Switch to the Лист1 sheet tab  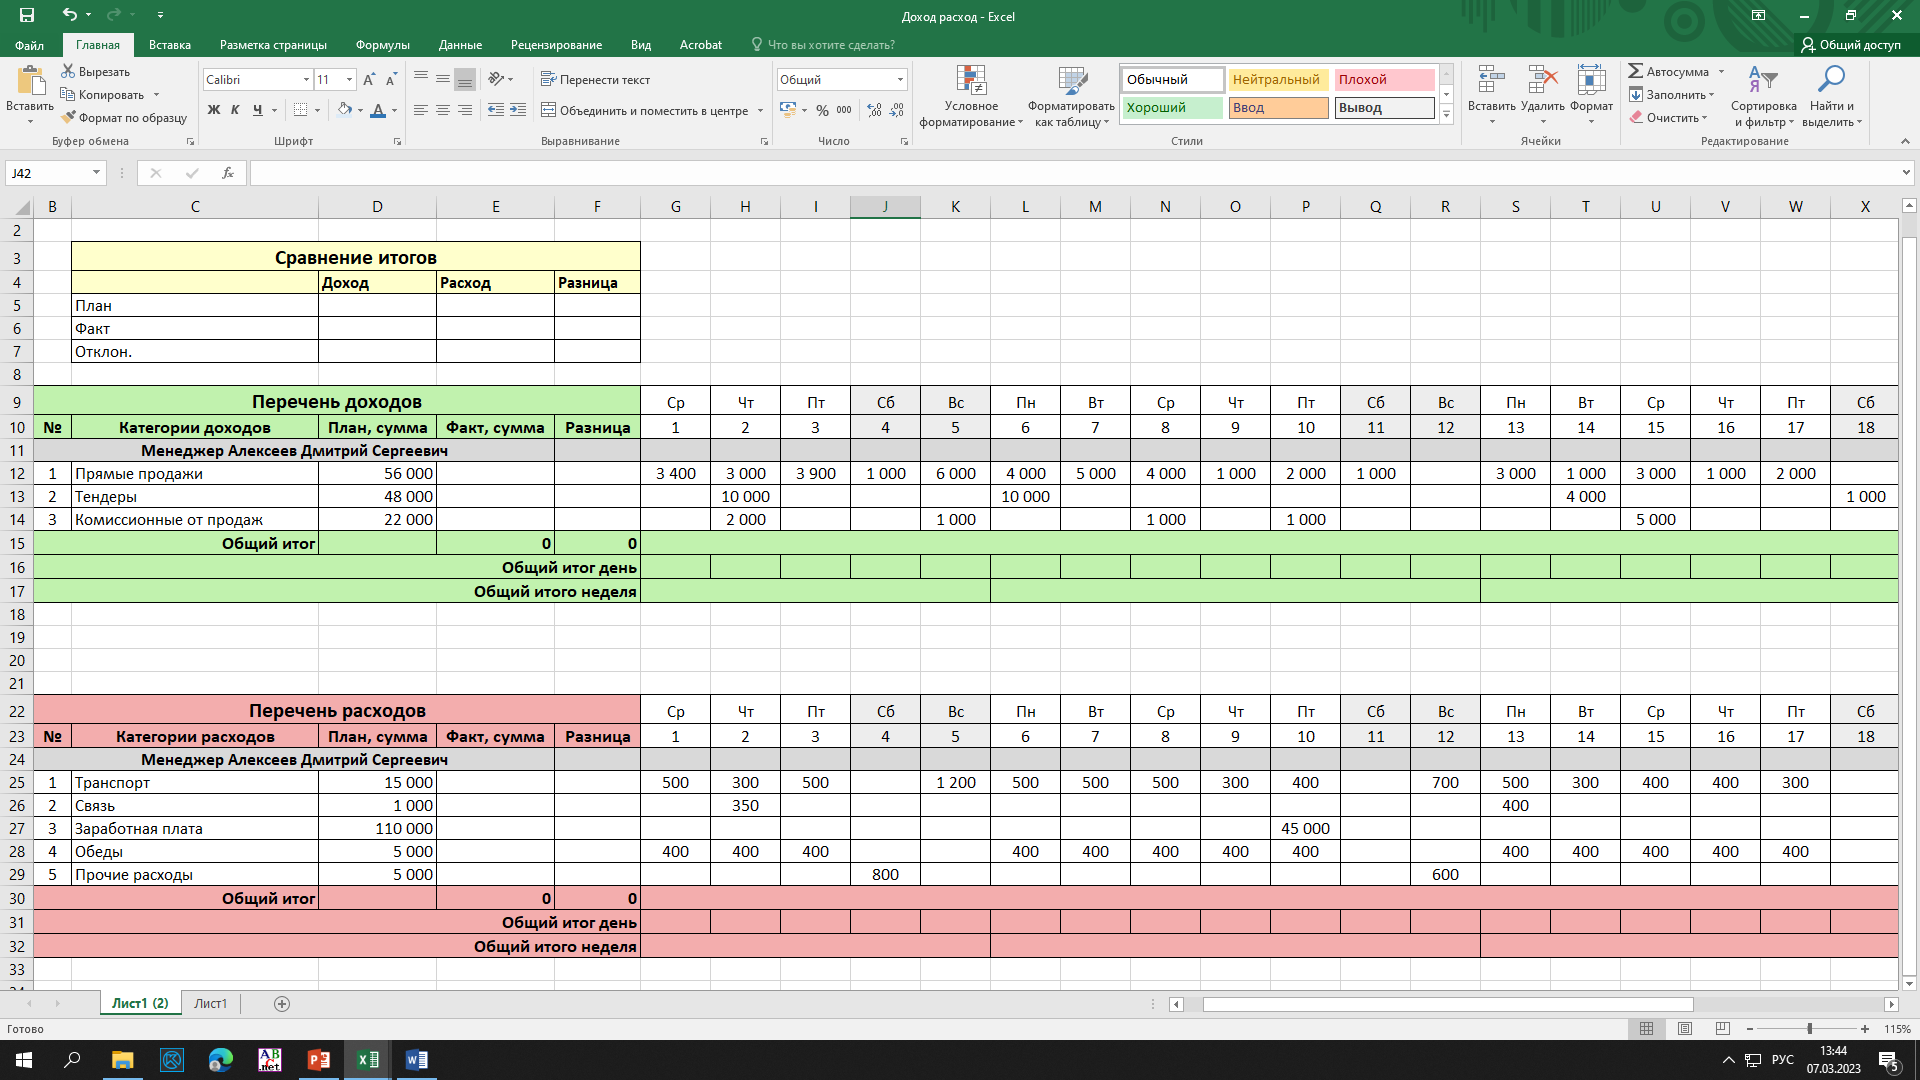click(x=210, y=1003)
